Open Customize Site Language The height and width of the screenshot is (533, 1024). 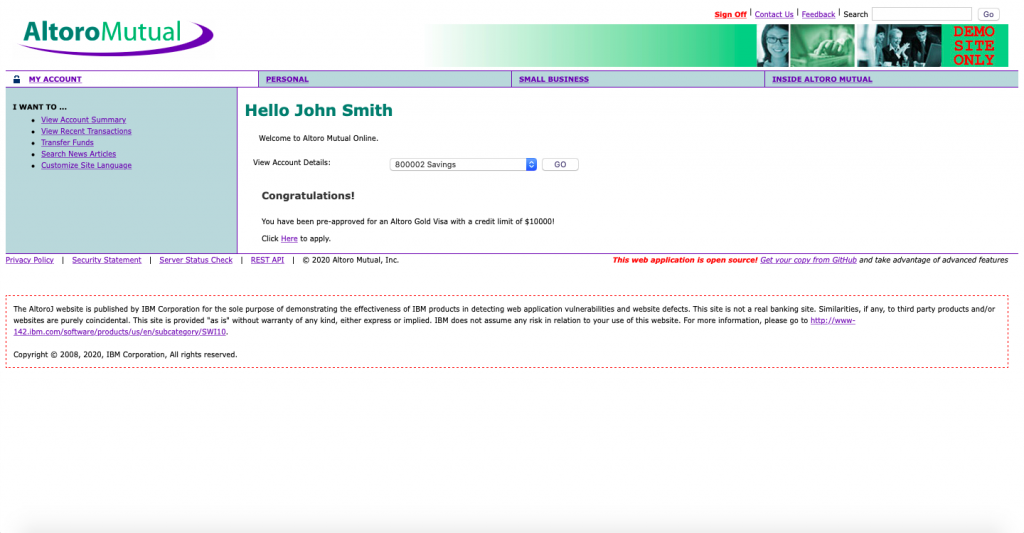coord(86,165)
